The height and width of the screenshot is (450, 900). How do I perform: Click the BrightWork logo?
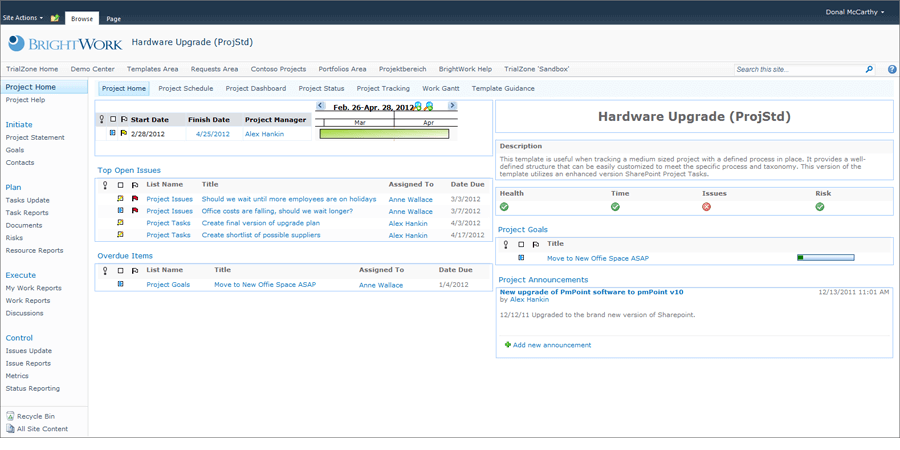point(65,43)
